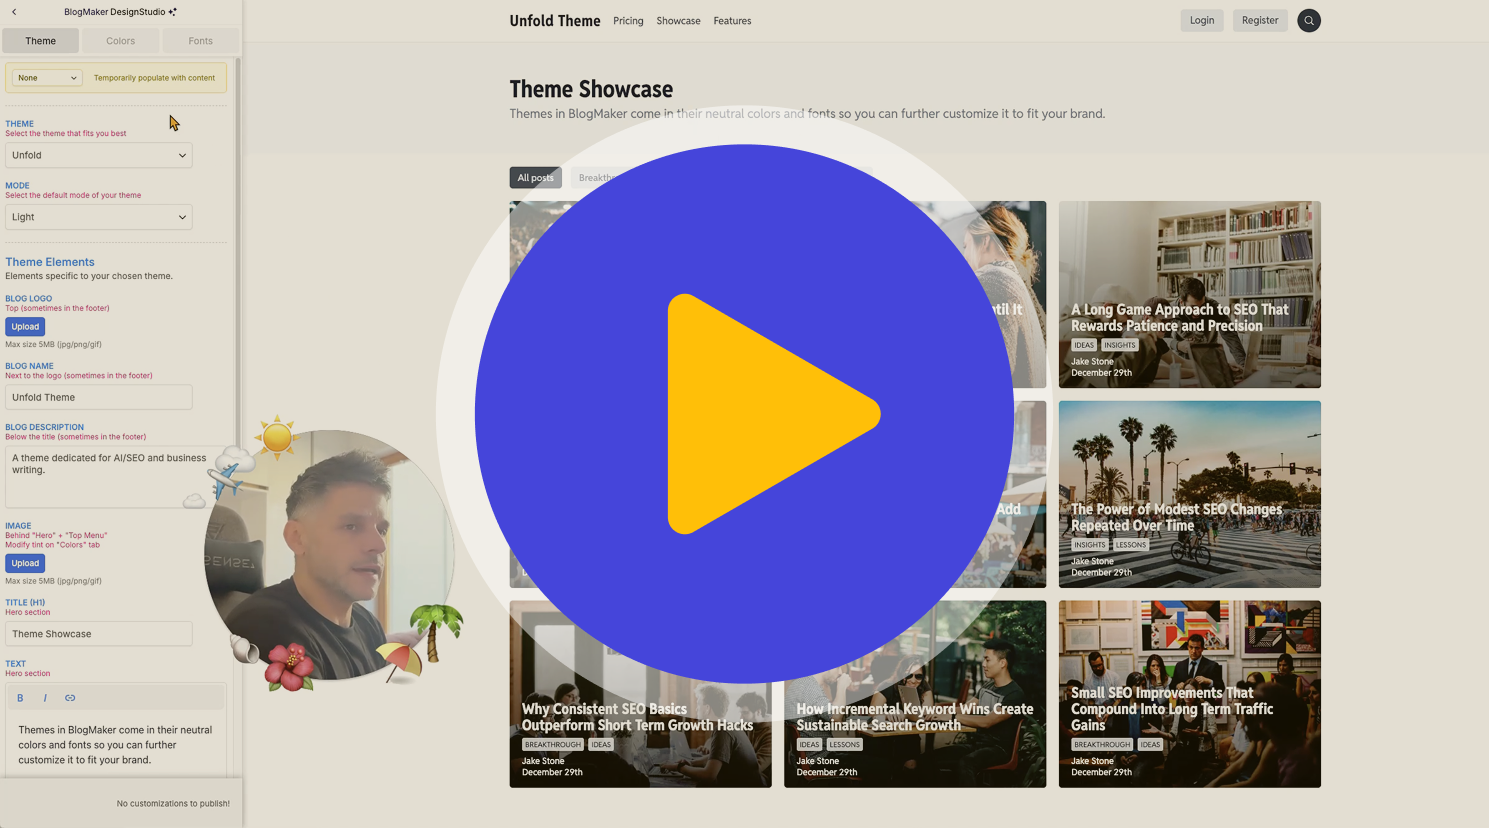Open the search using the magnifier icon

[1308, 20]
